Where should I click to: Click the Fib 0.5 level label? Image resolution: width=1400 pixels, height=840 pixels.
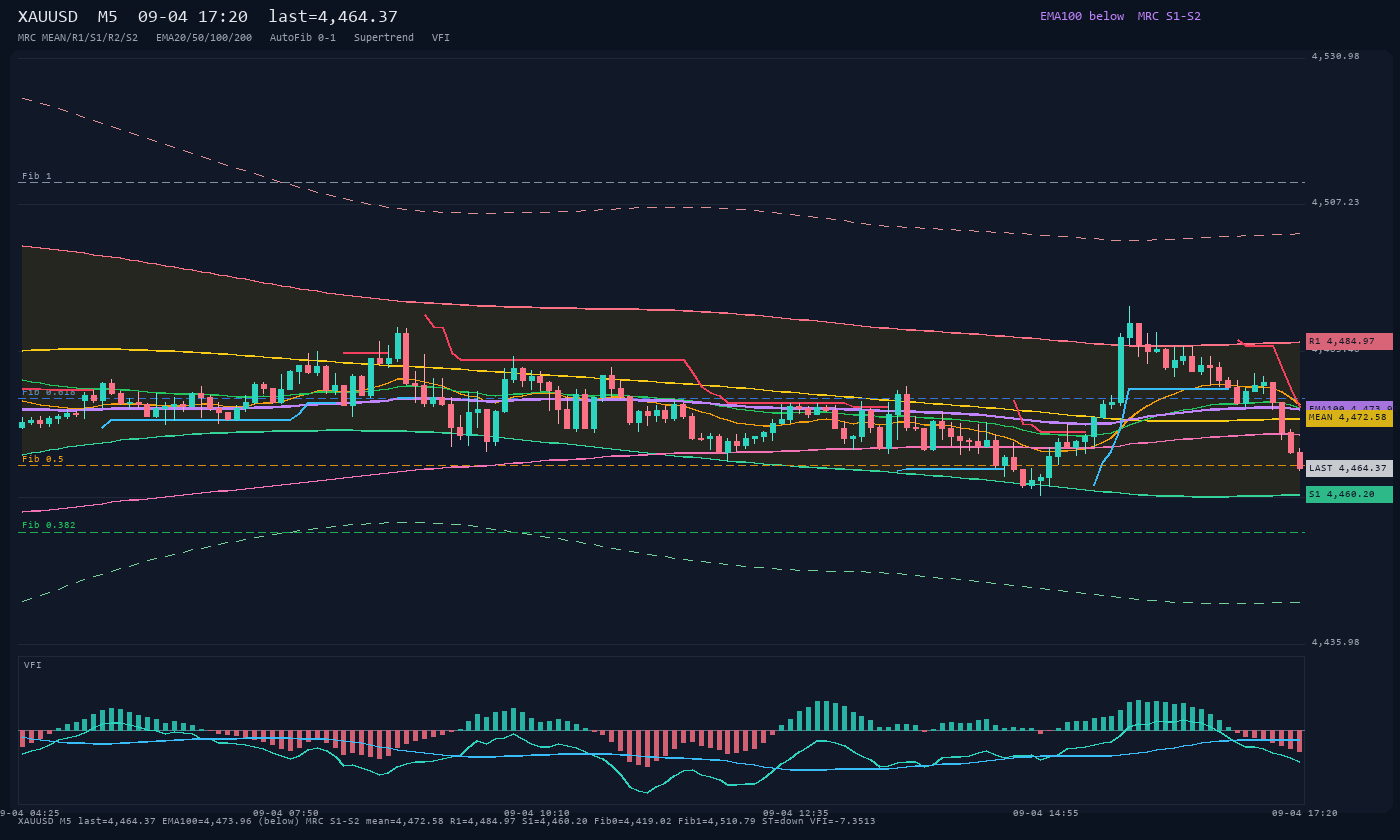tap(43, 459)
